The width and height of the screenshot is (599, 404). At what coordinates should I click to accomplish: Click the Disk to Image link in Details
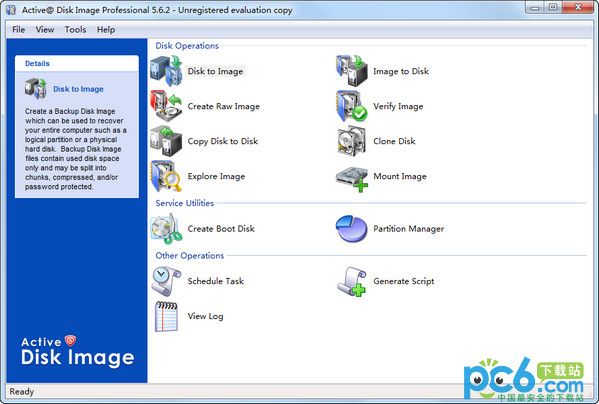click(78, 89)
